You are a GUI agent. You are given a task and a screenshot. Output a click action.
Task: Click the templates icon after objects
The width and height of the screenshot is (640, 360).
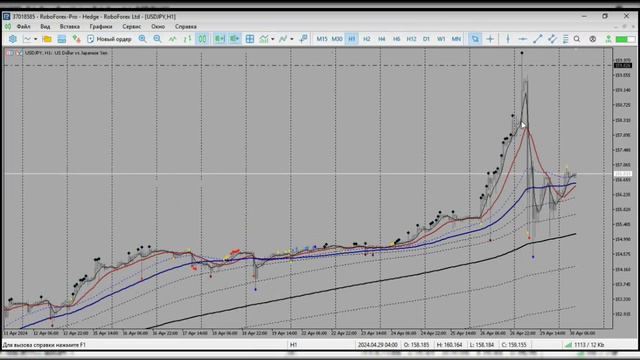point(303,39)
